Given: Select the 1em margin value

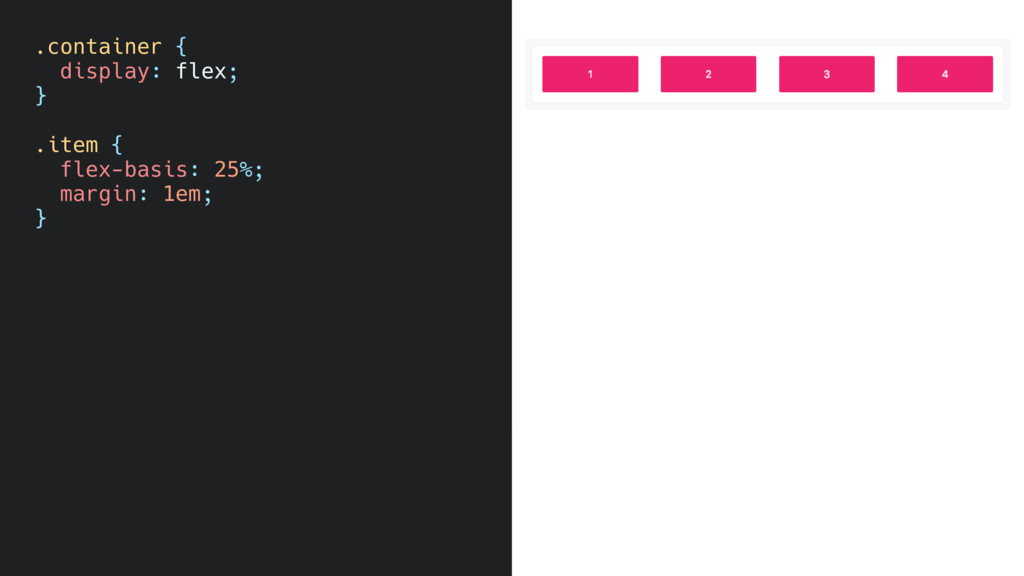Looking at the screenshot, I should [x=182, y=194].
